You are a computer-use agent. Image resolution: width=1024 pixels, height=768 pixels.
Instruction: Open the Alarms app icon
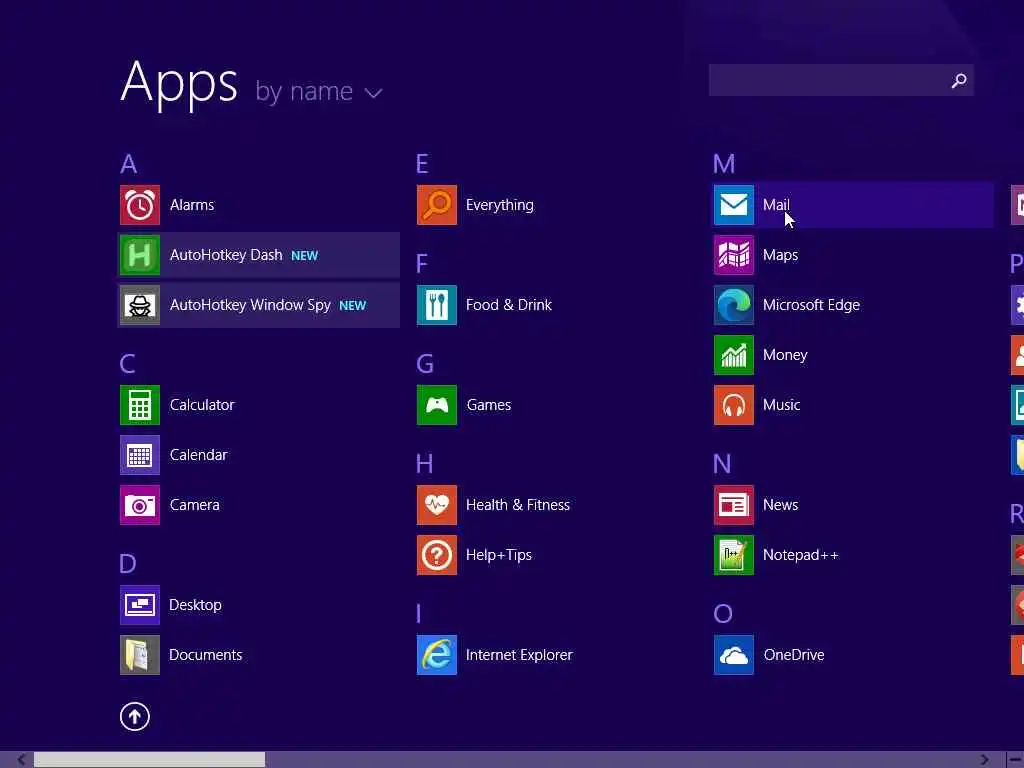point(140,205)
